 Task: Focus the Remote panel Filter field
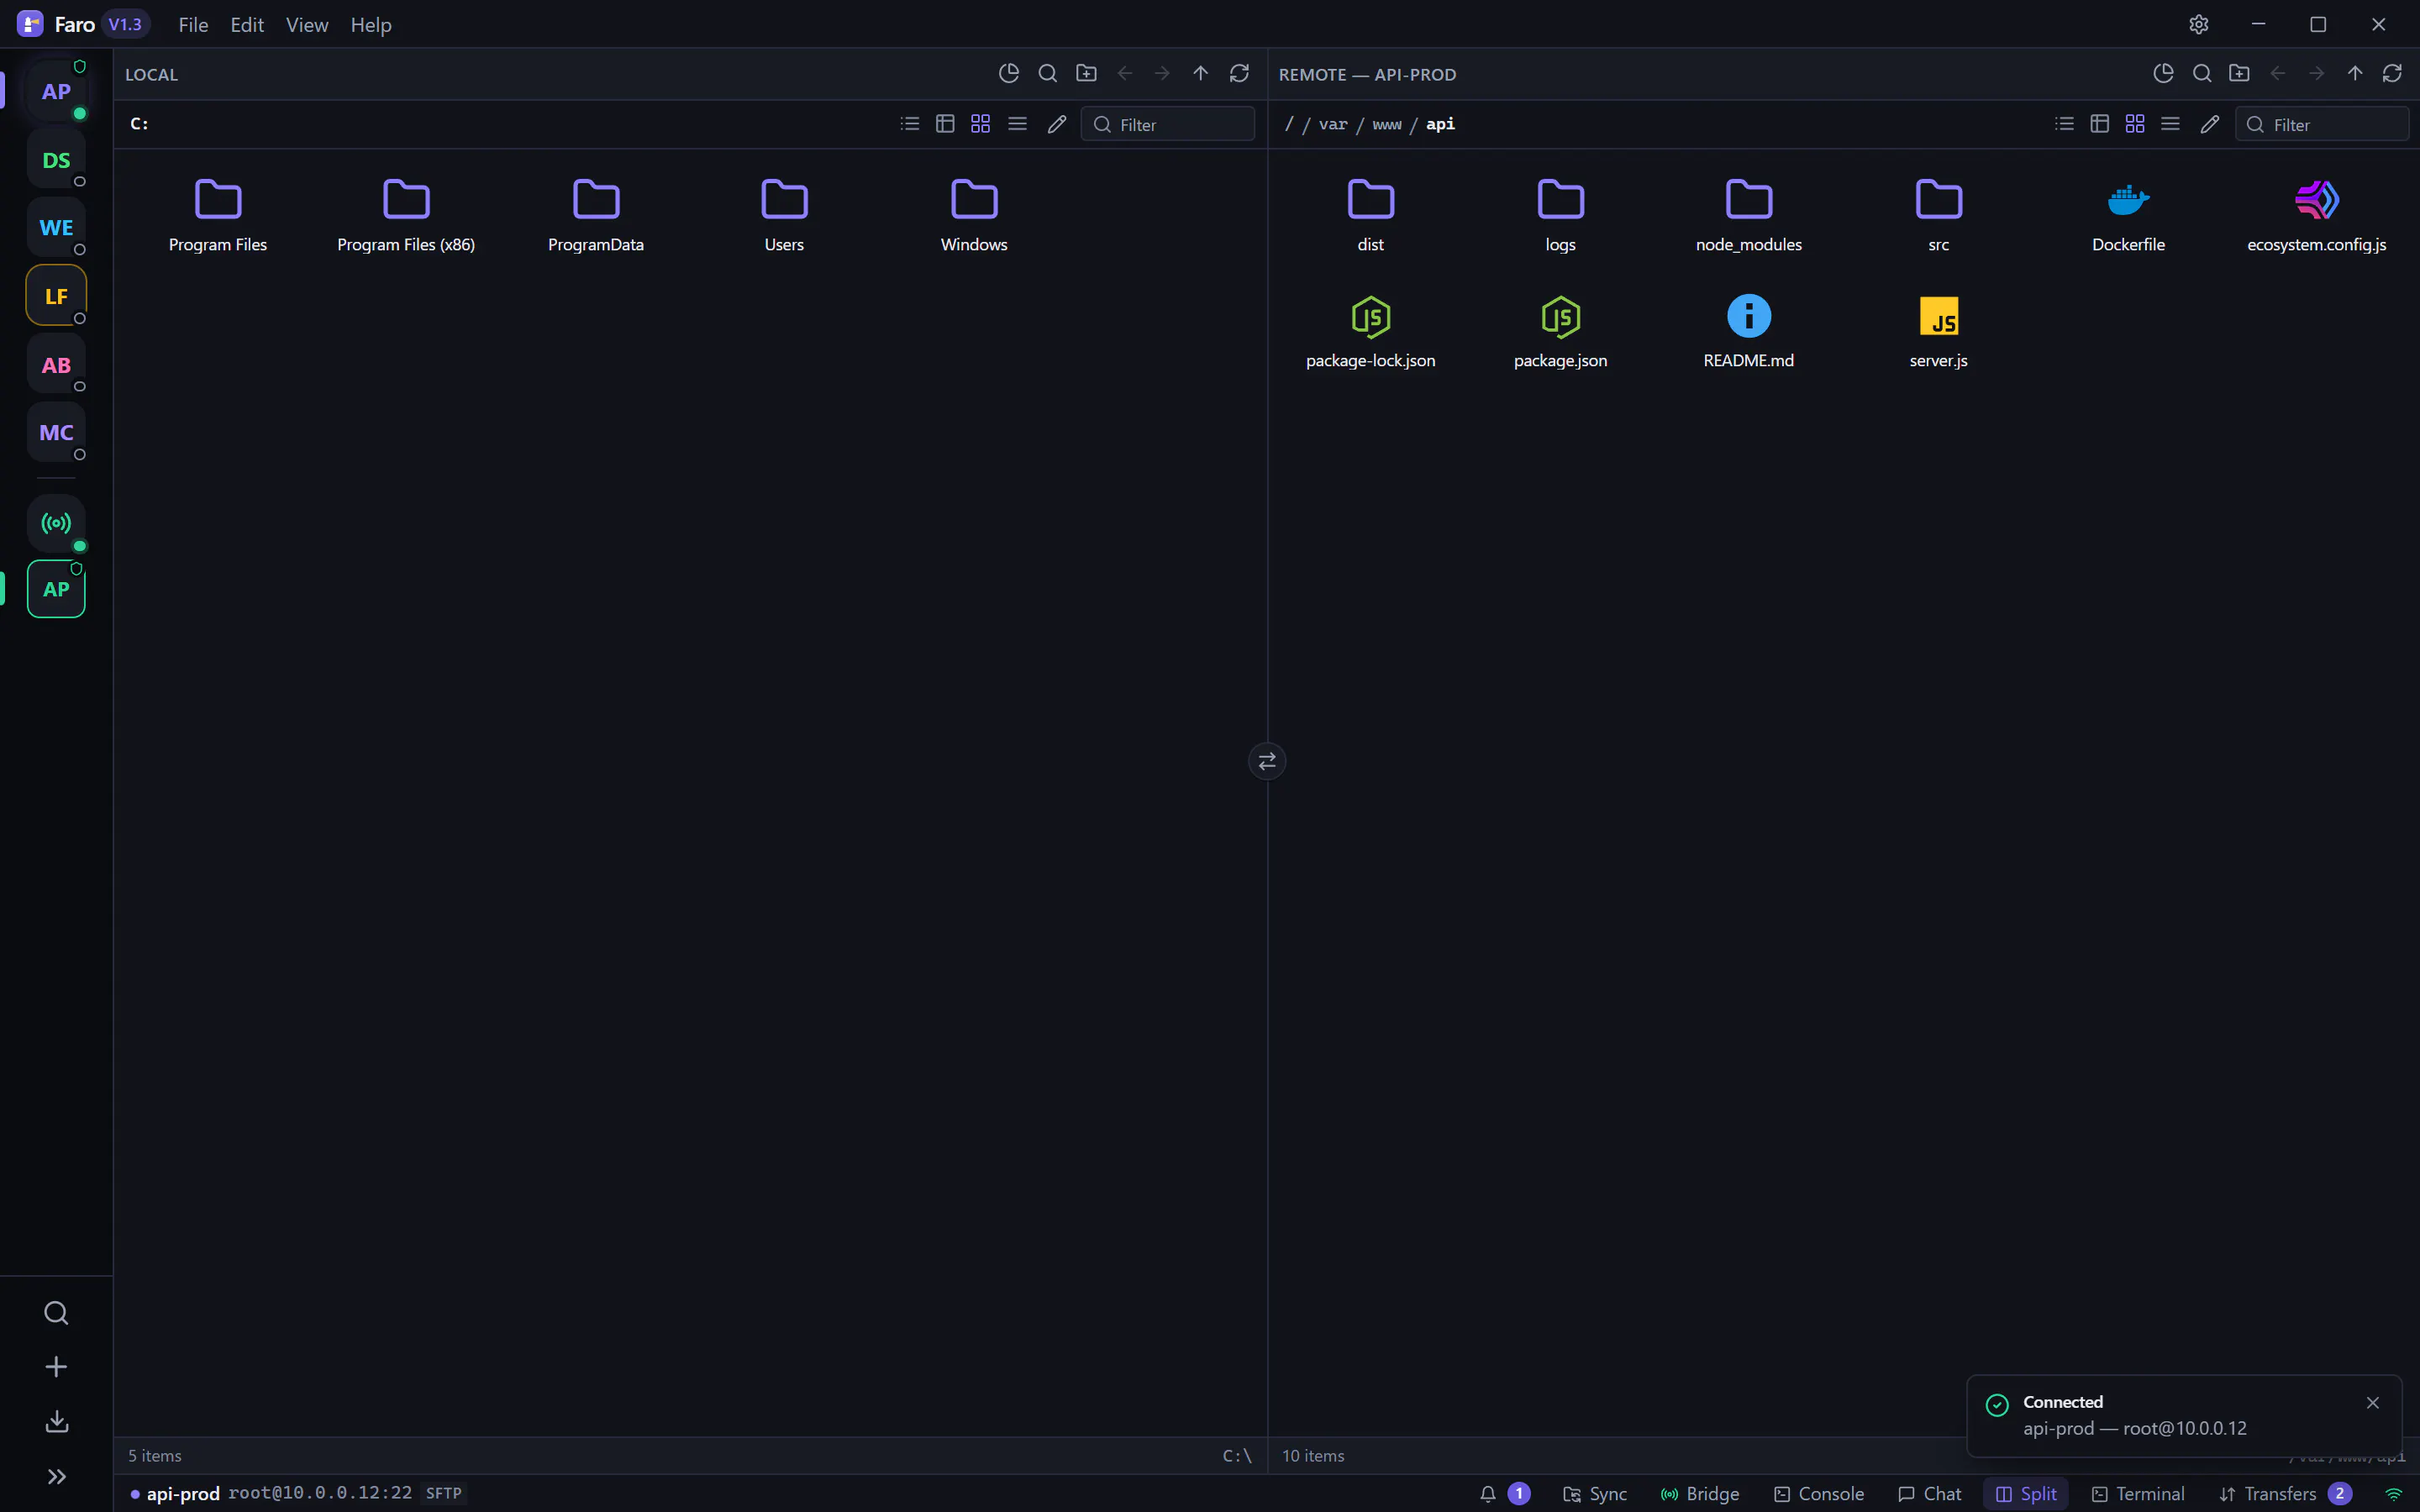(2322, 124)
